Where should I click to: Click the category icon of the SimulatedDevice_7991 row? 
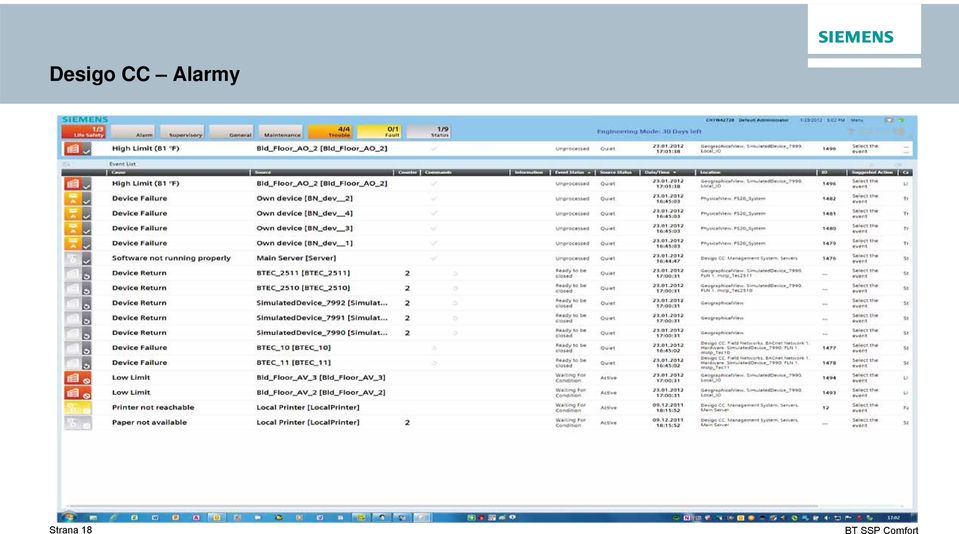tap(73, 317)
